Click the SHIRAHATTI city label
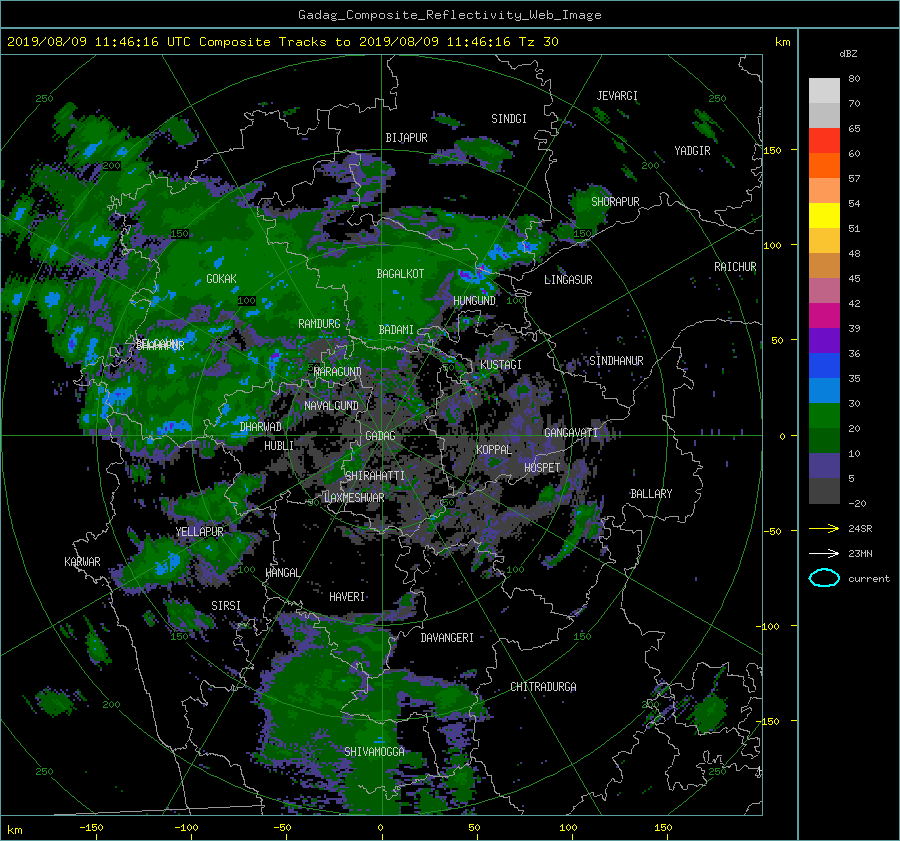900x841 pixels. [x=375, y=476]
